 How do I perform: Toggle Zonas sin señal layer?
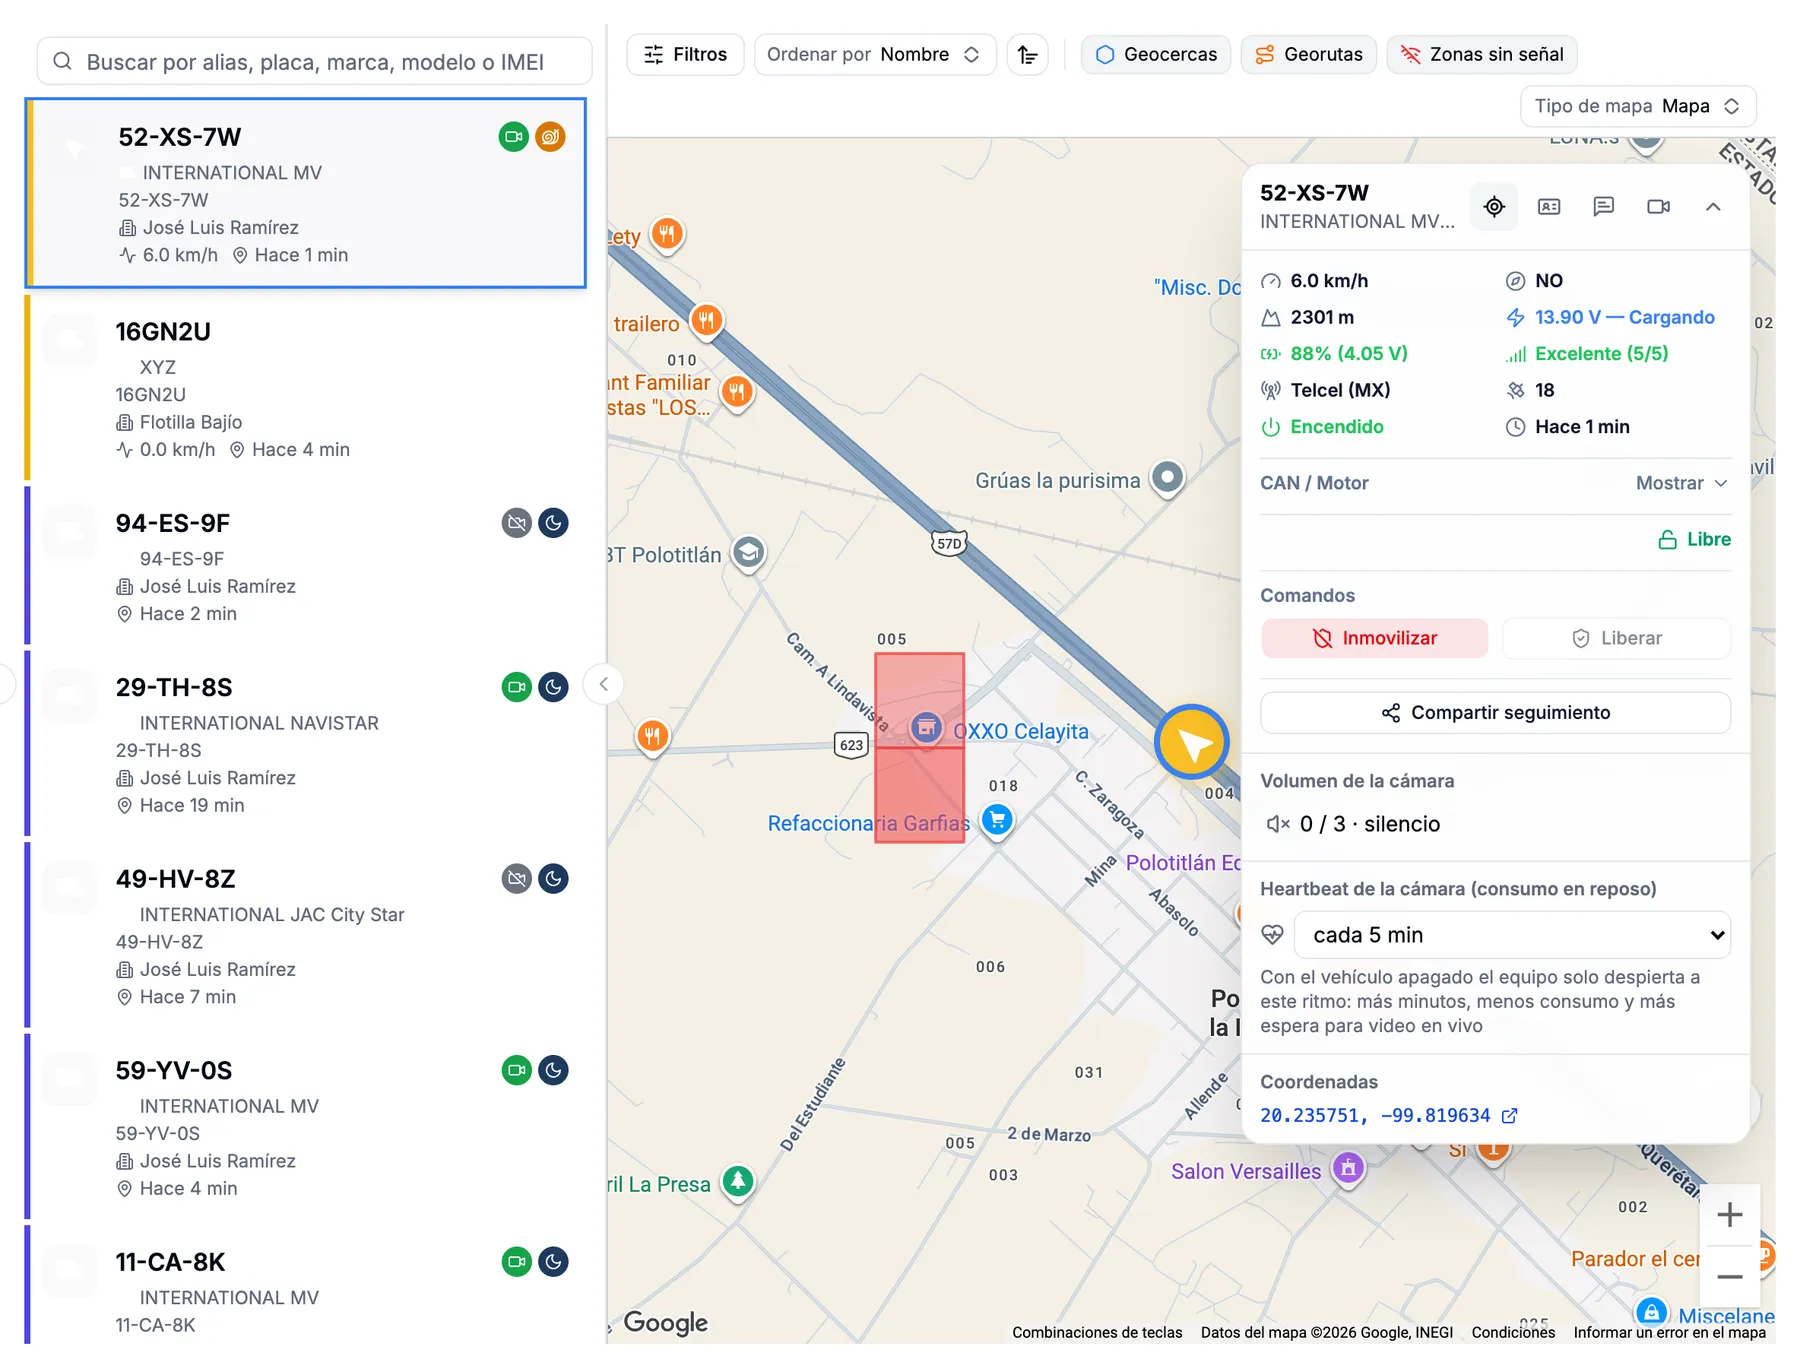click(x=1482, y=55)
